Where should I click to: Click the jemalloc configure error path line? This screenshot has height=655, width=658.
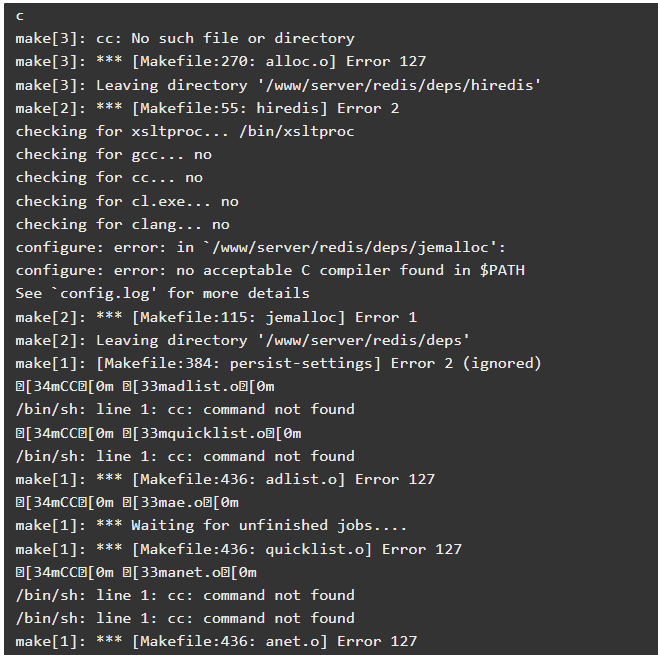261,247
